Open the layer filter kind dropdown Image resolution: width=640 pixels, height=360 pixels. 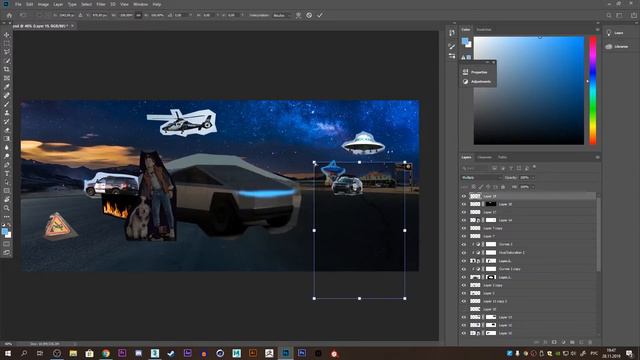click(x=475, y=168)
